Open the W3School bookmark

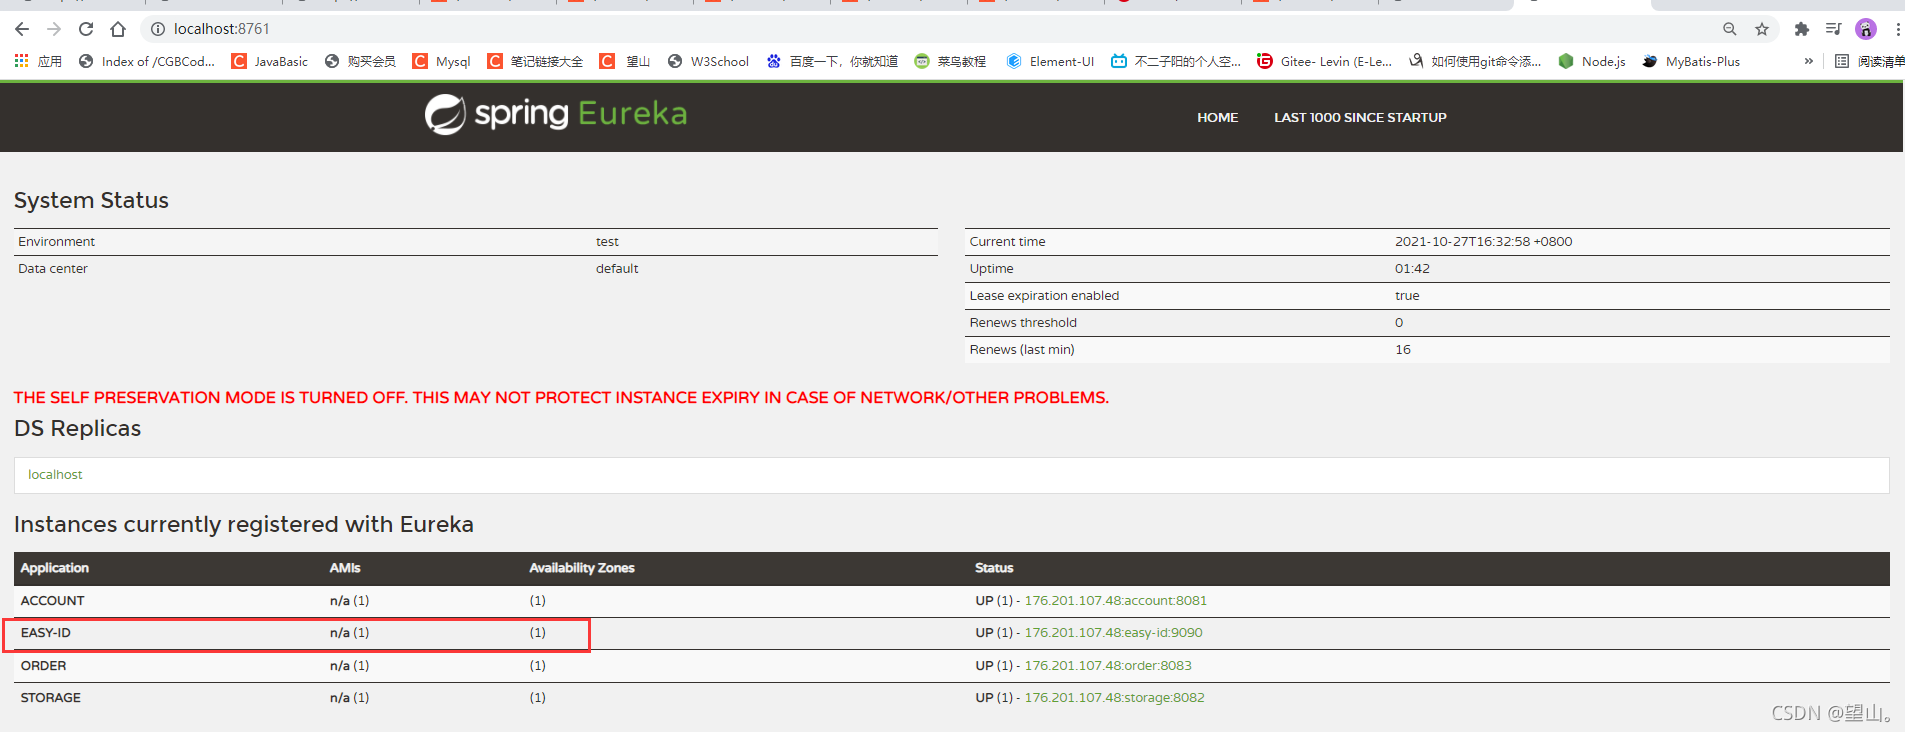[708, 61]
